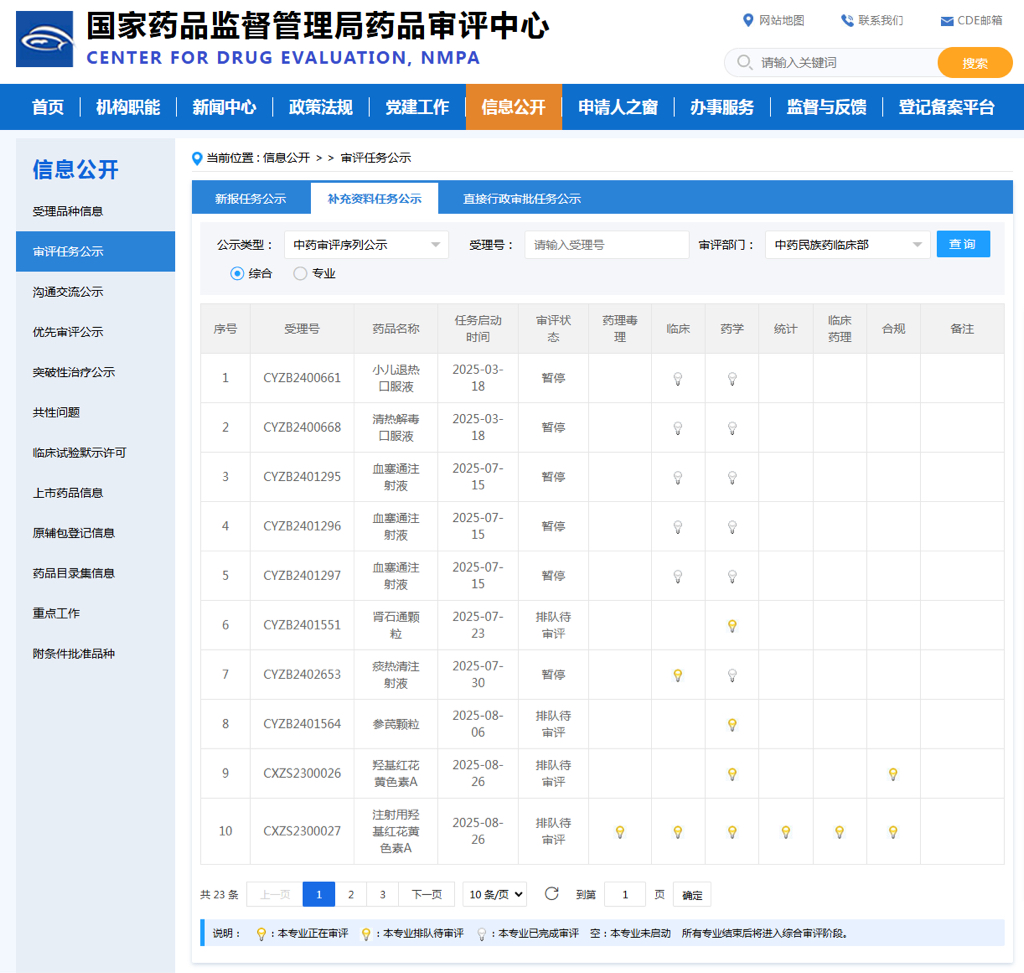
Task: Click the contact us phone icon
Action: [847, 20]
